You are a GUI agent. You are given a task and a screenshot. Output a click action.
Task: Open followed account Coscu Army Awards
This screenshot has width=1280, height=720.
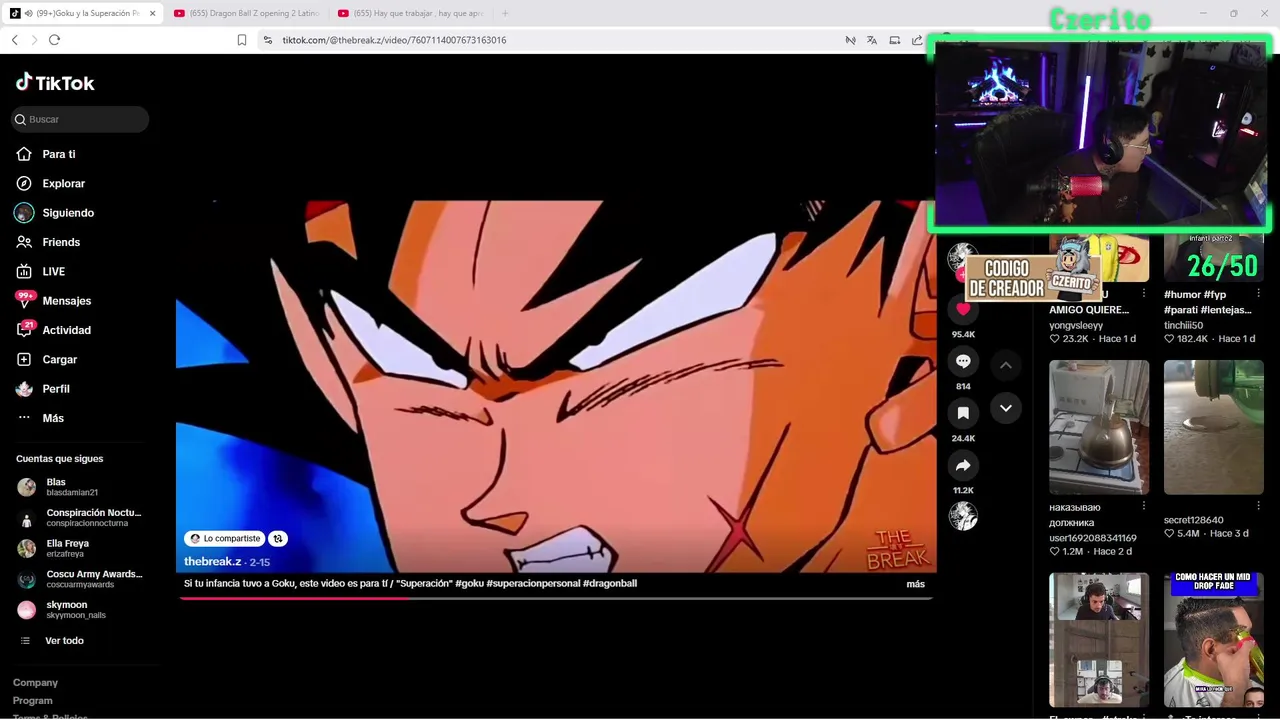[x=80, y=579]
